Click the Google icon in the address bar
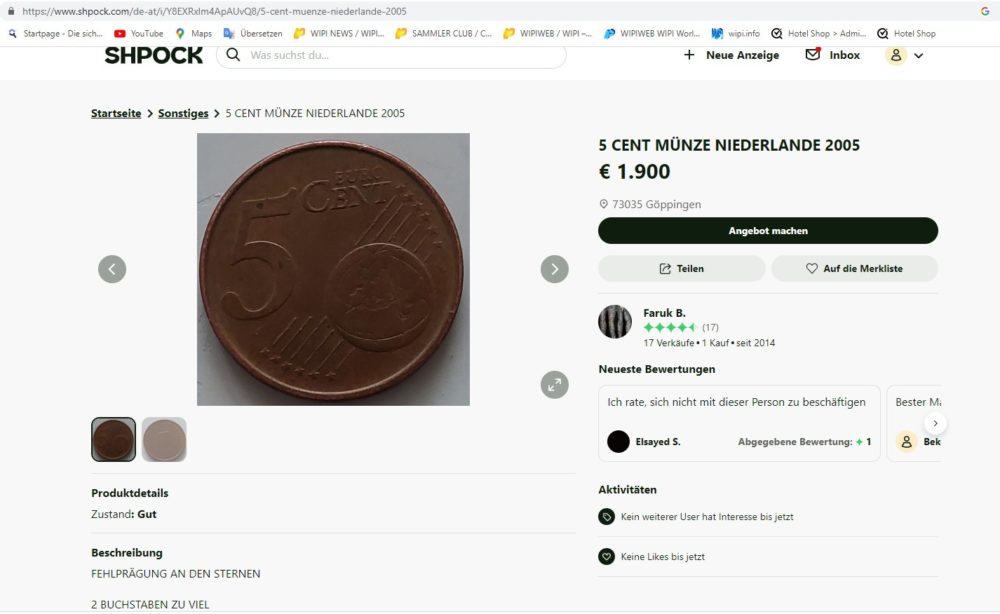This screenshot has height=614, width=1000. pos(985,11)
